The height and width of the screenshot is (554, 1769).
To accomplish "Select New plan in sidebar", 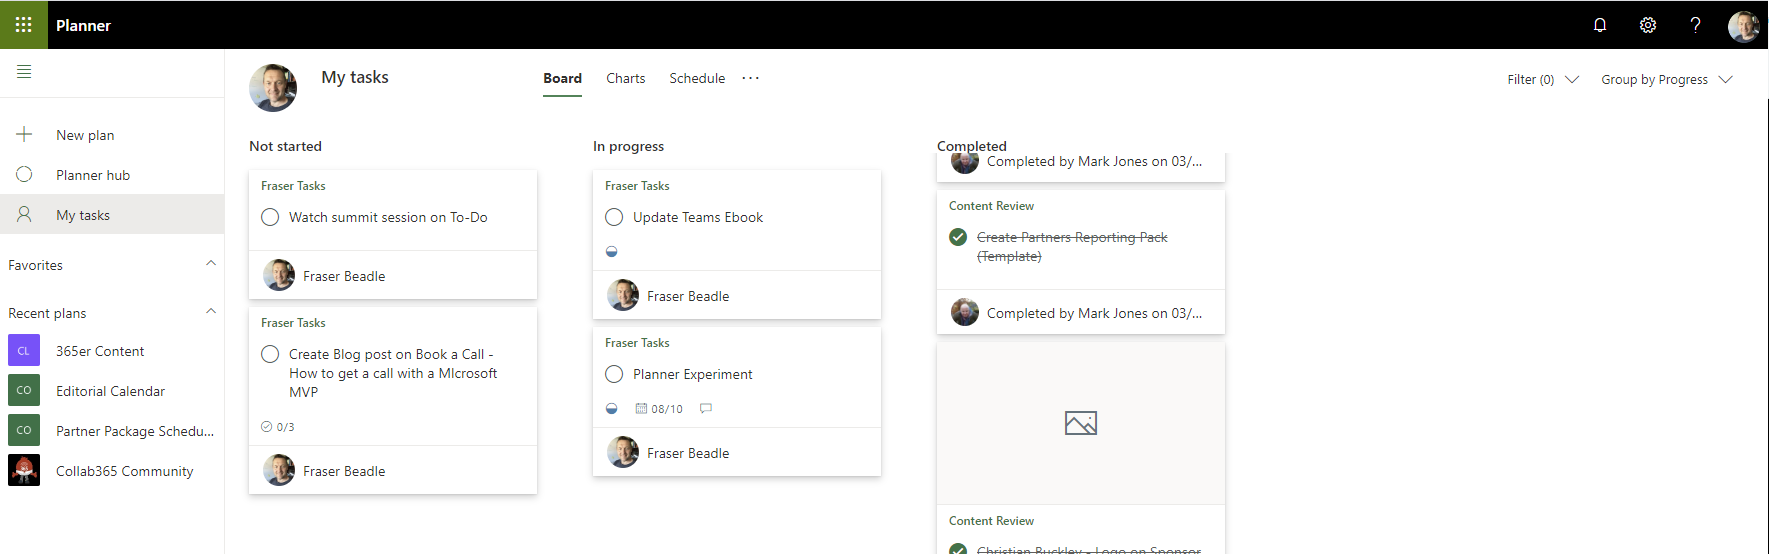I will coord(112,134).
